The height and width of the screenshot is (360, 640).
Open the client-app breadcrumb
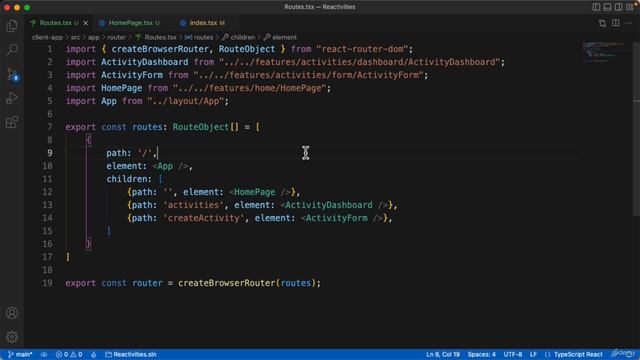(47, 37)
